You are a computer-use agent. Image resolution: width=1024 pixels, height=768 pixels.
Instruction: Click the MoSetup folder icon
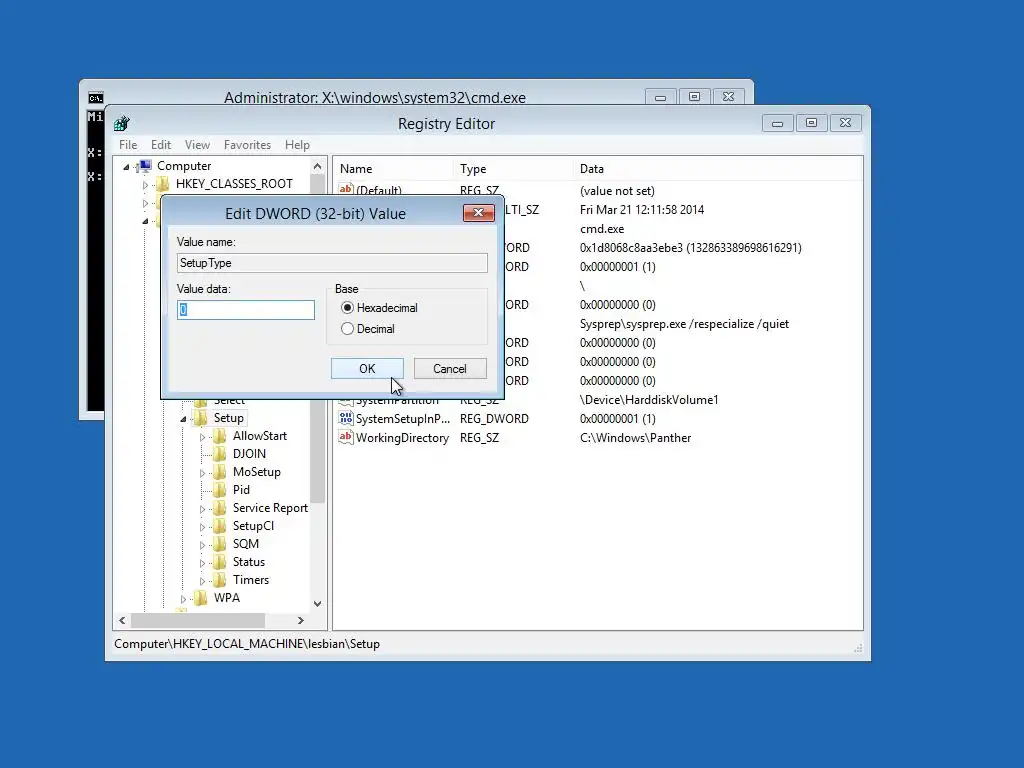tap(220, 472)
